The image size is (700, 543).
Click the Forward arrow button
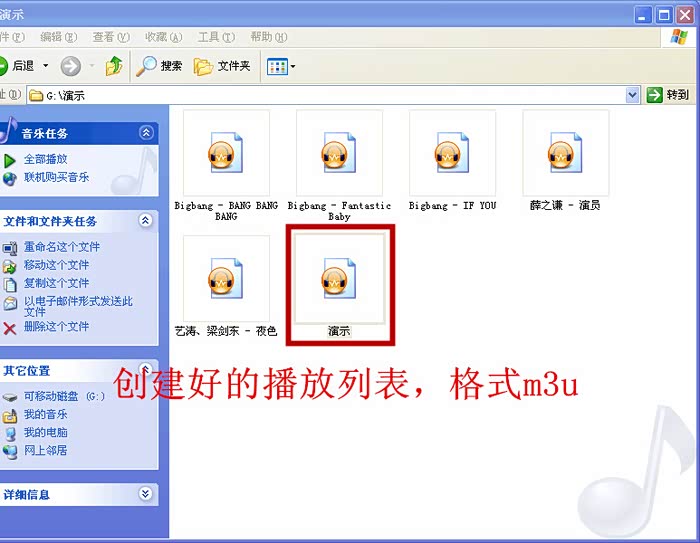71,66
